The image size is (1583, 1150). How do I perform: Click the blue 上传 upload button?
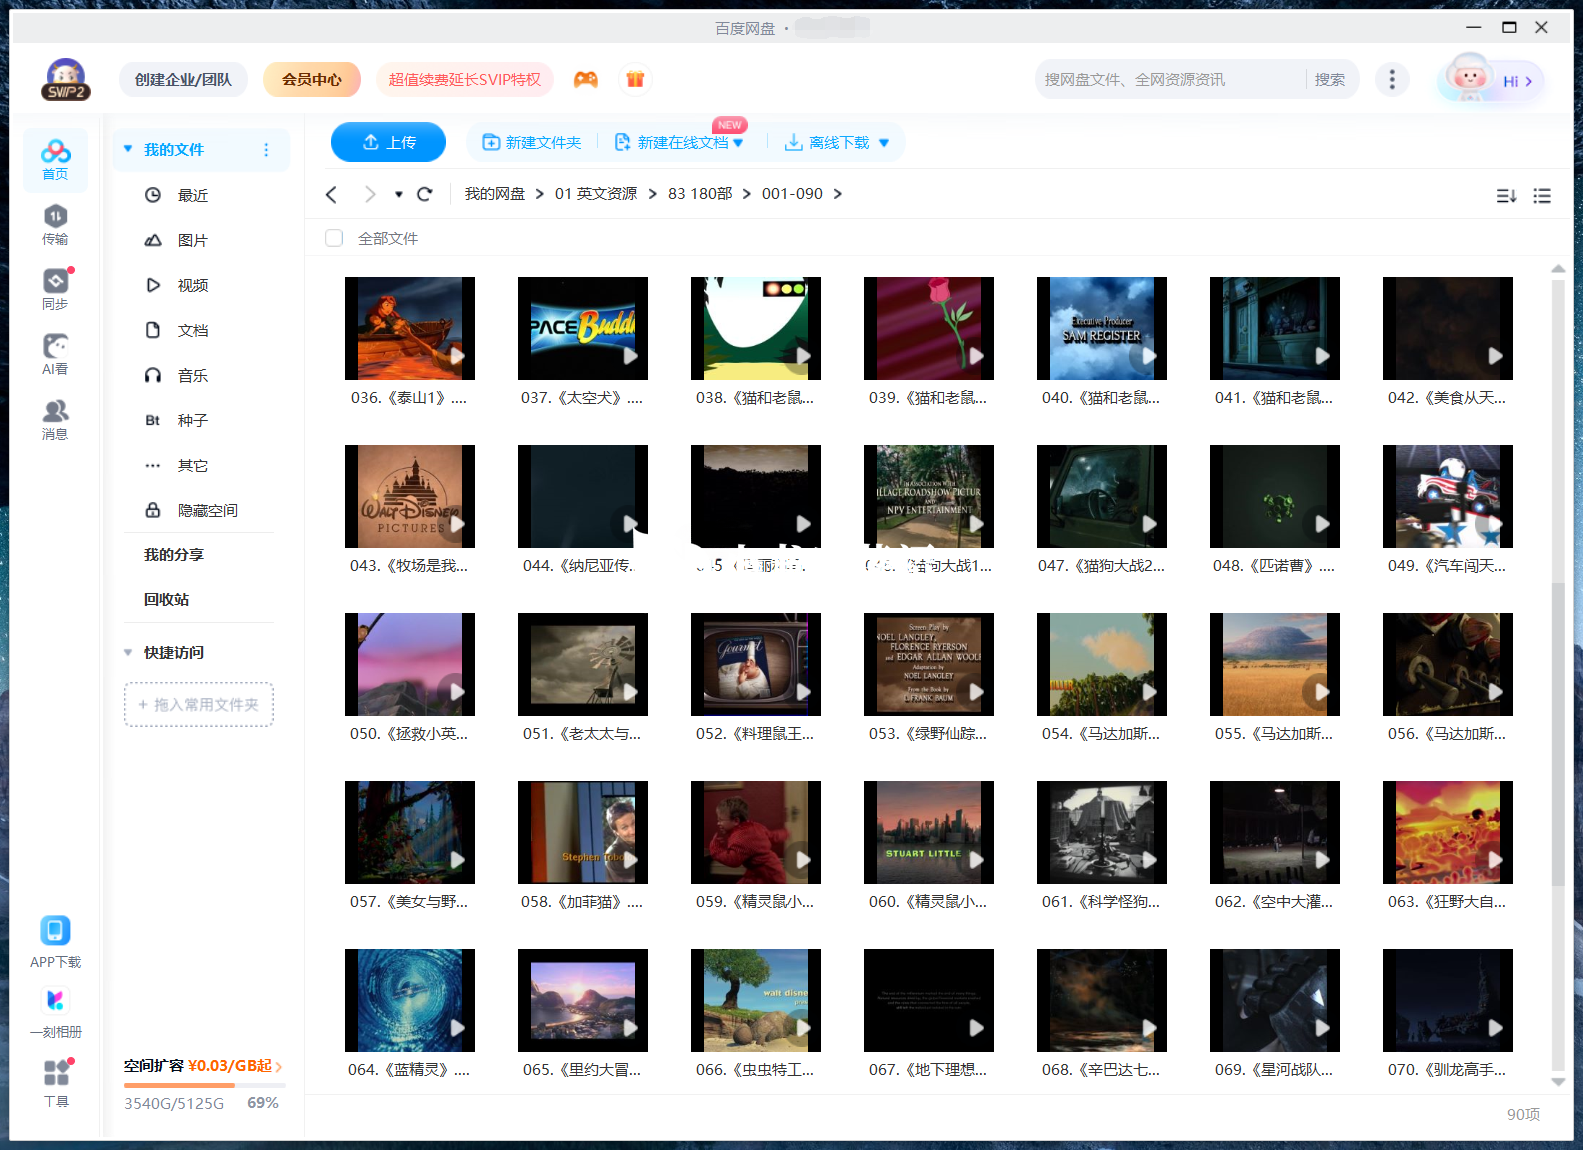point(388,142)
